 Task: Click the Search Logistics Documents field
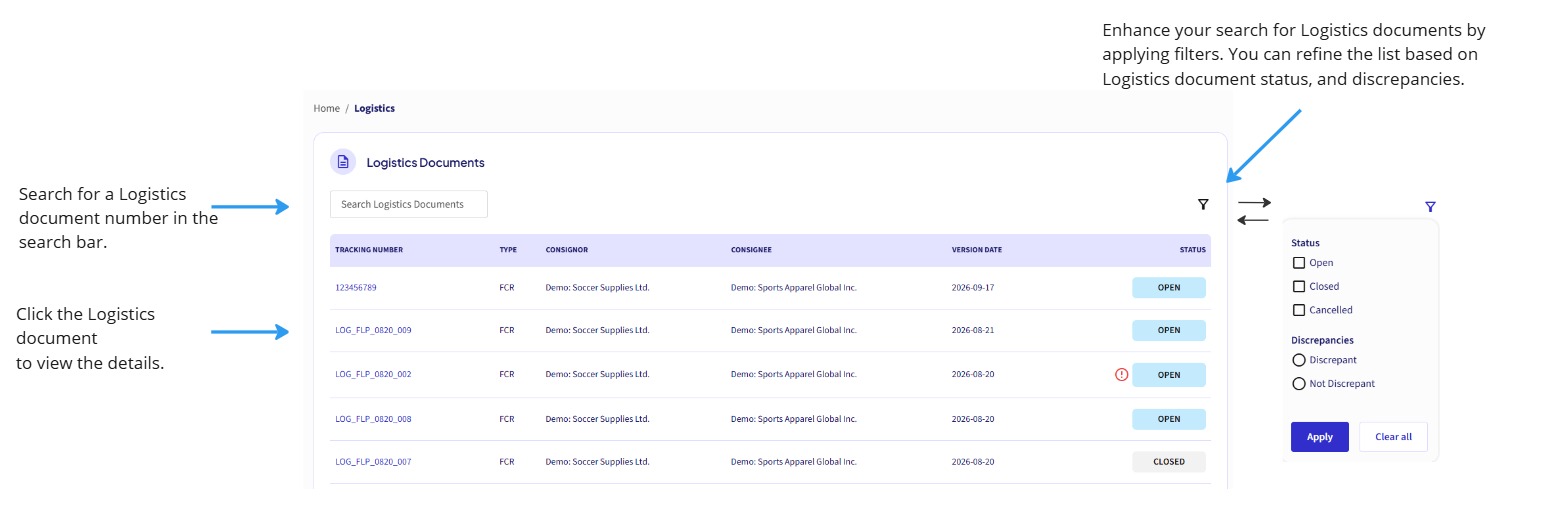tap(409, 204)
